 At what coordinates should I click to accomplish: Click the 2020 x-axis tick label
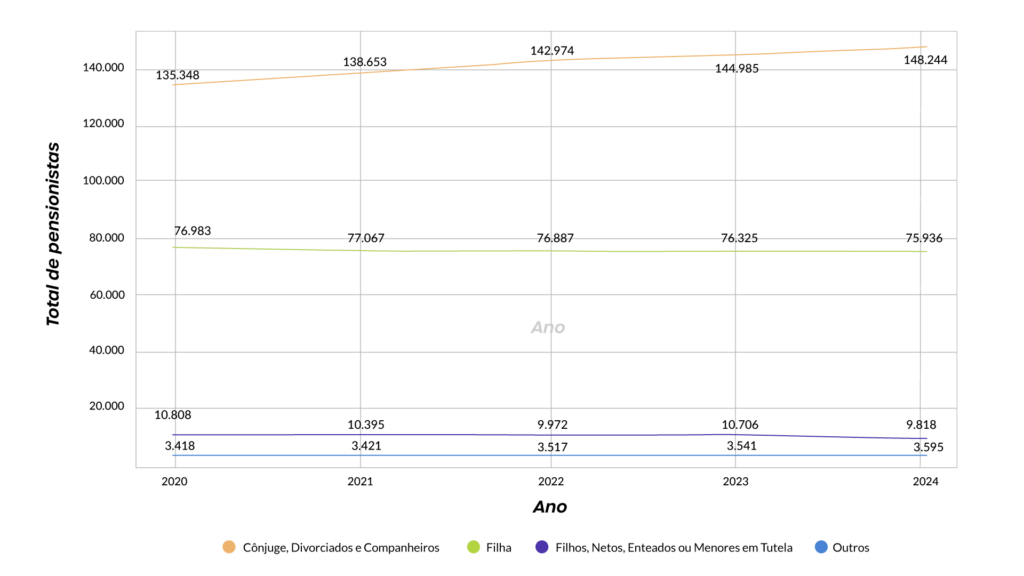point(174,482)
